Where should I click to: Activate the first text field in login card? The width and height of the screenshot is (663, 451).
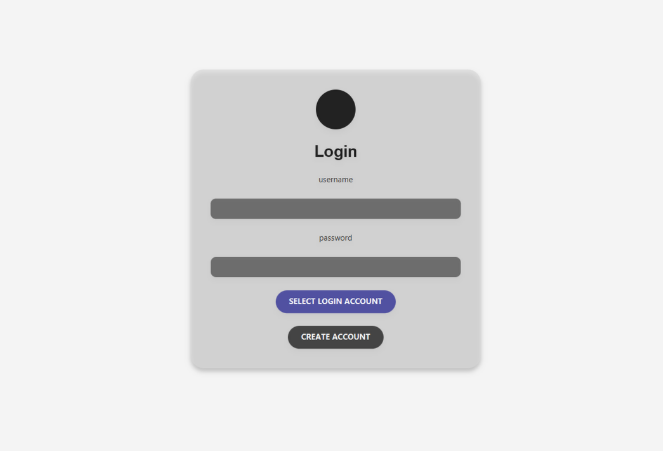tap(335, 209)
